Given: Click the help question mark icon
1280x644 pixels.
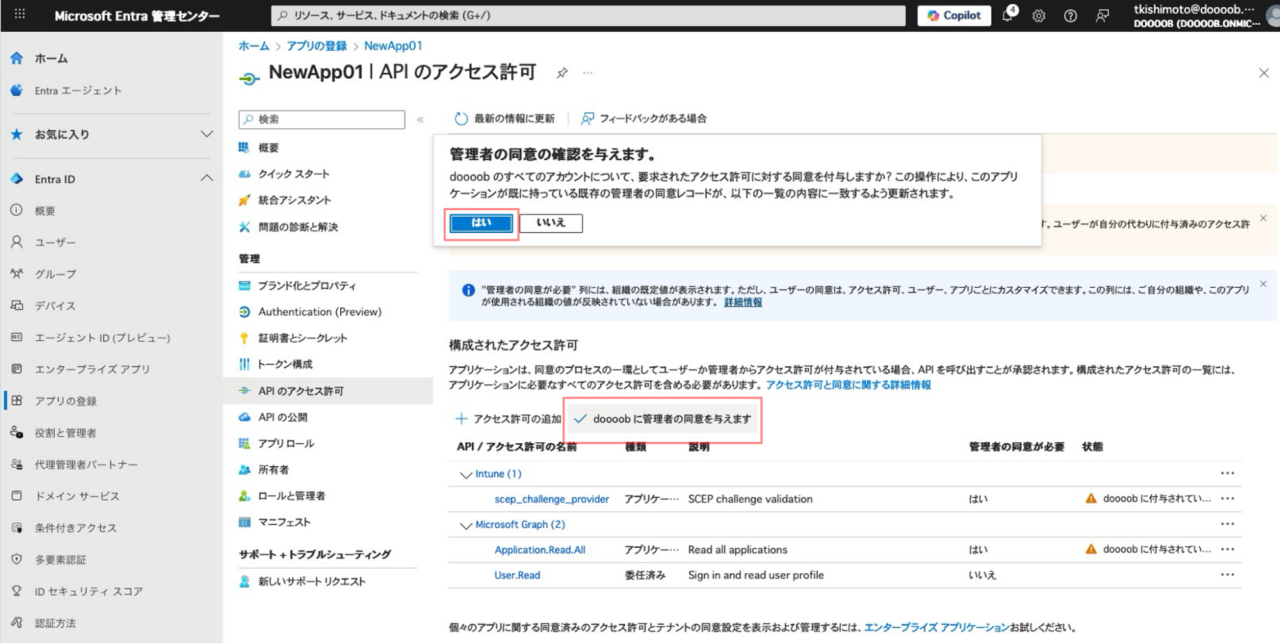Looking at the screenshot, I should [x=1071, y=16].
